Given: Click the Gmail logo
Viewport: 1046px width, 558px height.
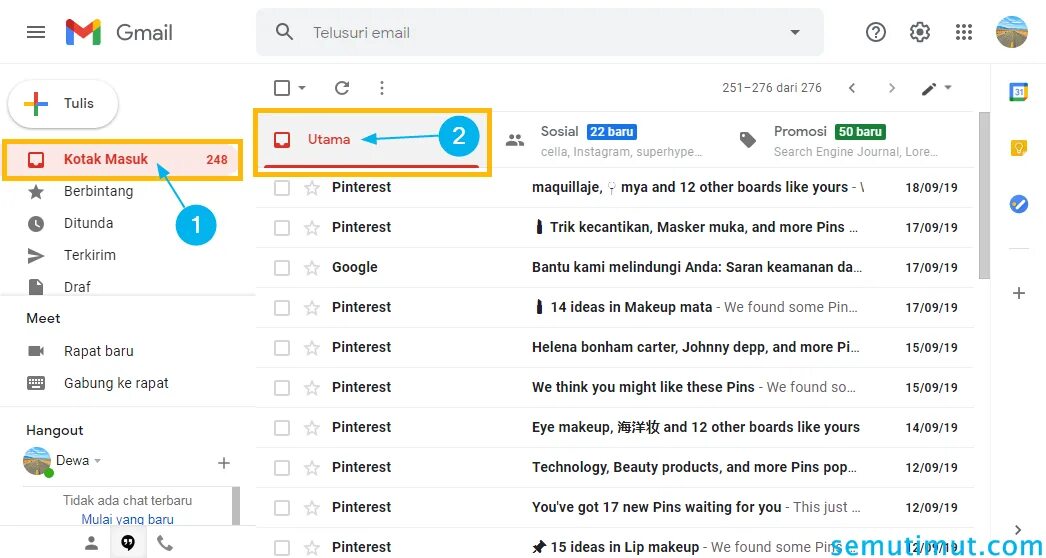Looking at the screenshot, I should (119, 32).
